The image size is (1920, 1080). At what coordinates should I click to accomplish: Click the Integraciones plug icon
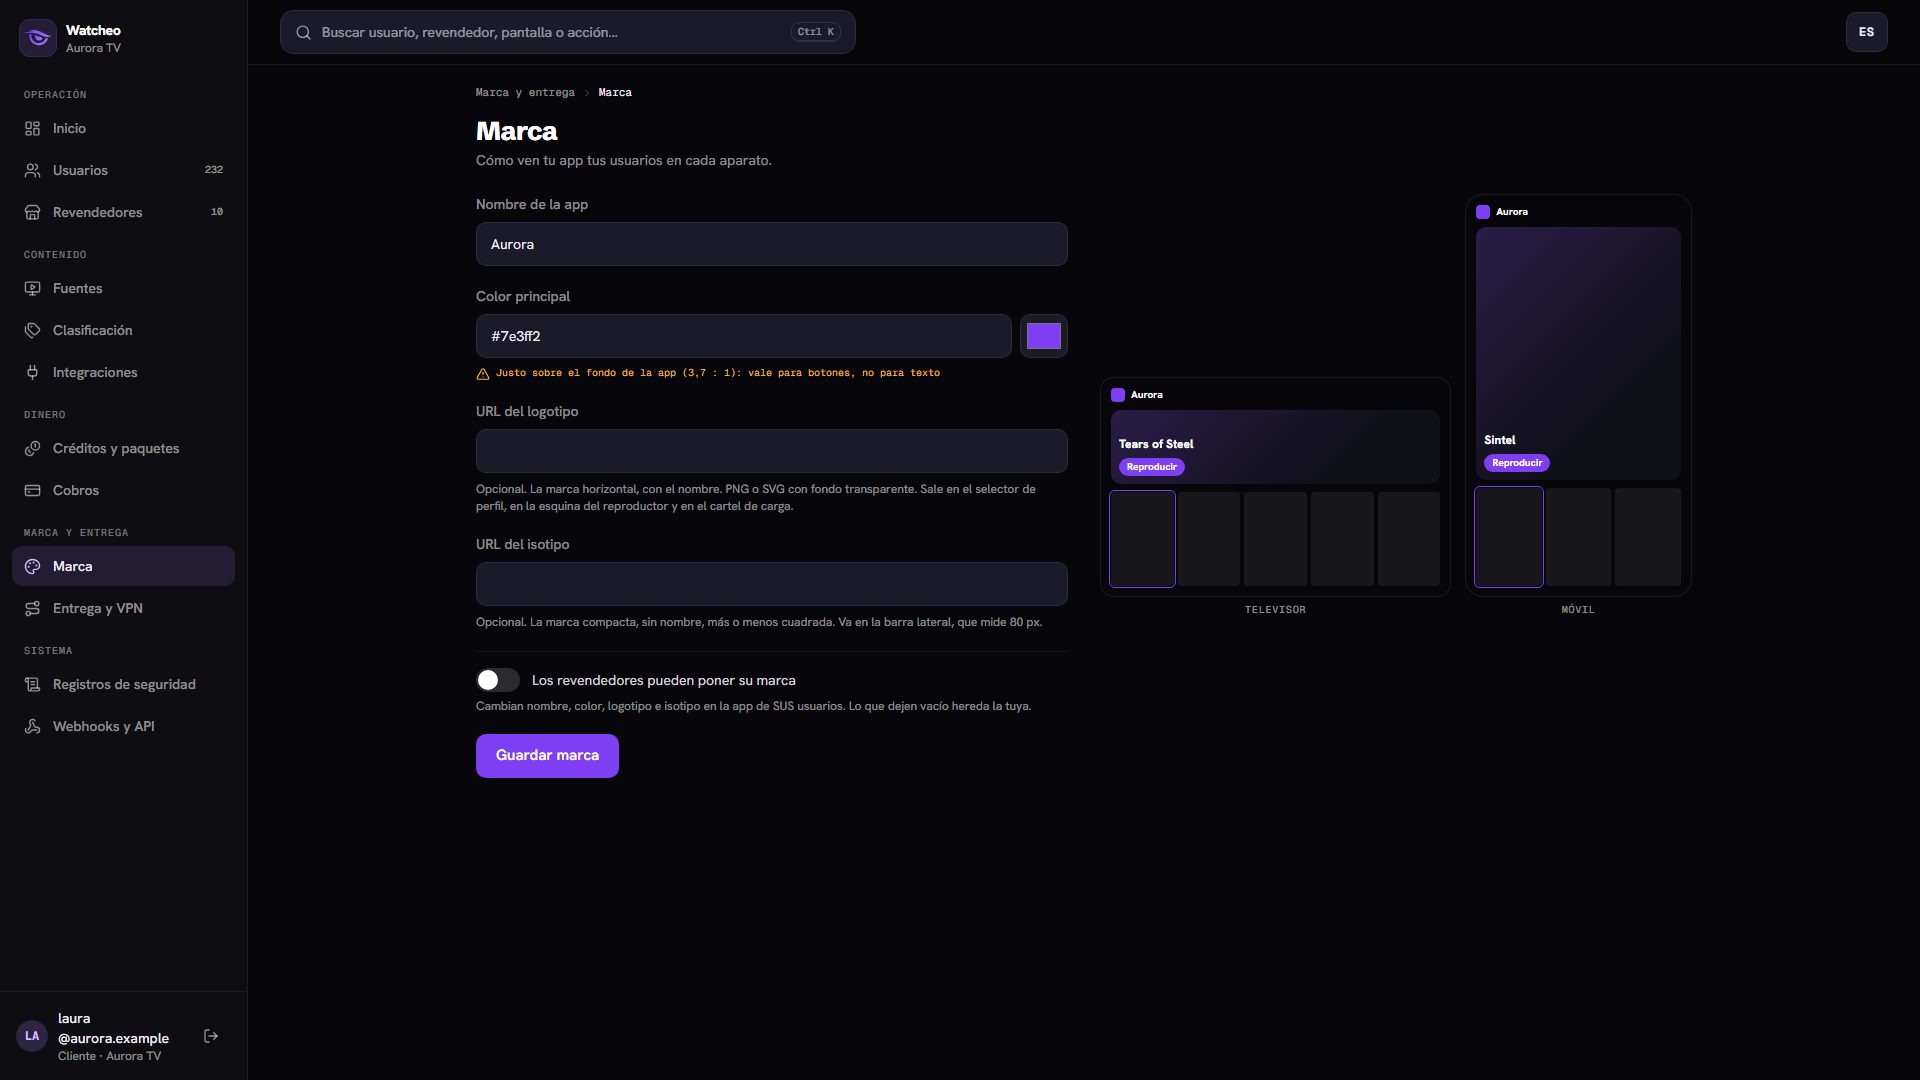(33, 373)
